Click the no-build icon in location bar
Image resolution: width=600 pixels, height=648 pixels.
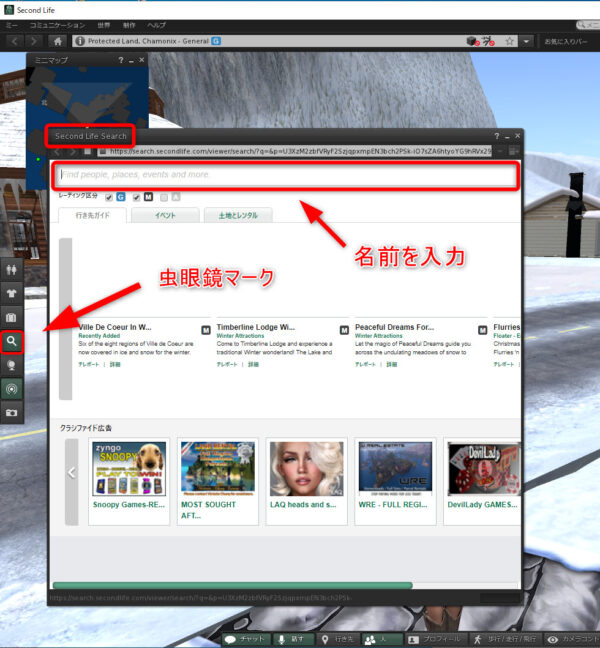473,41
